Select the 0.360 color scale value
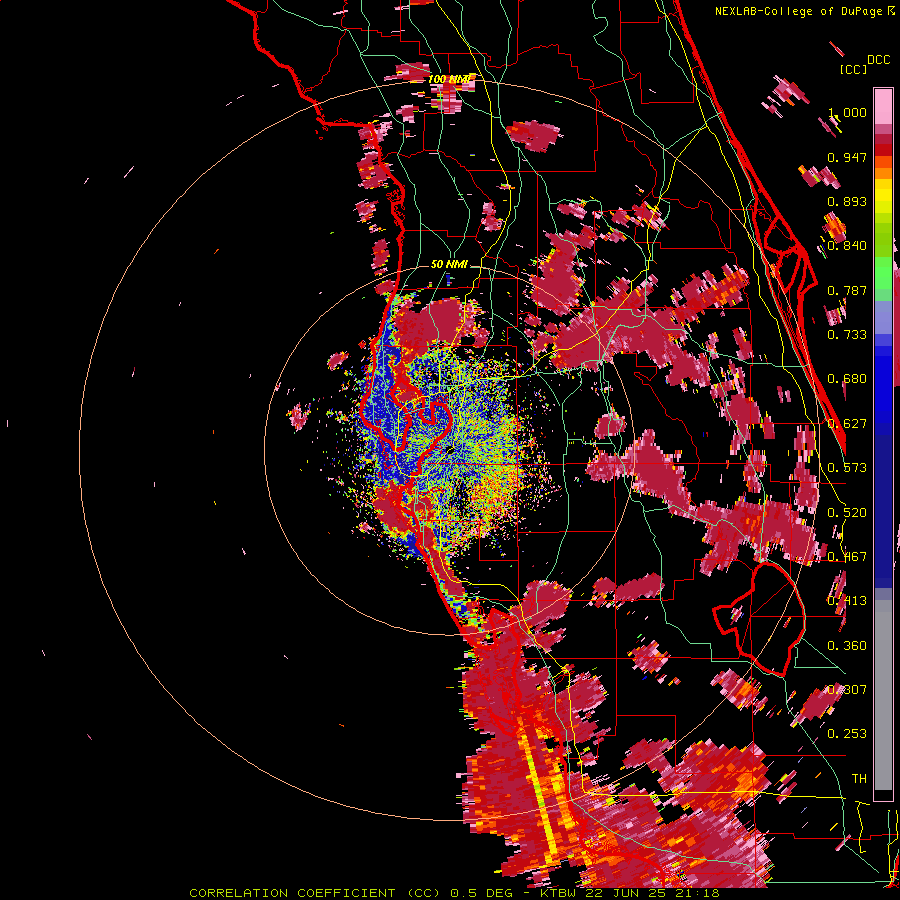The image size is (900, 900). pos(847,646)
